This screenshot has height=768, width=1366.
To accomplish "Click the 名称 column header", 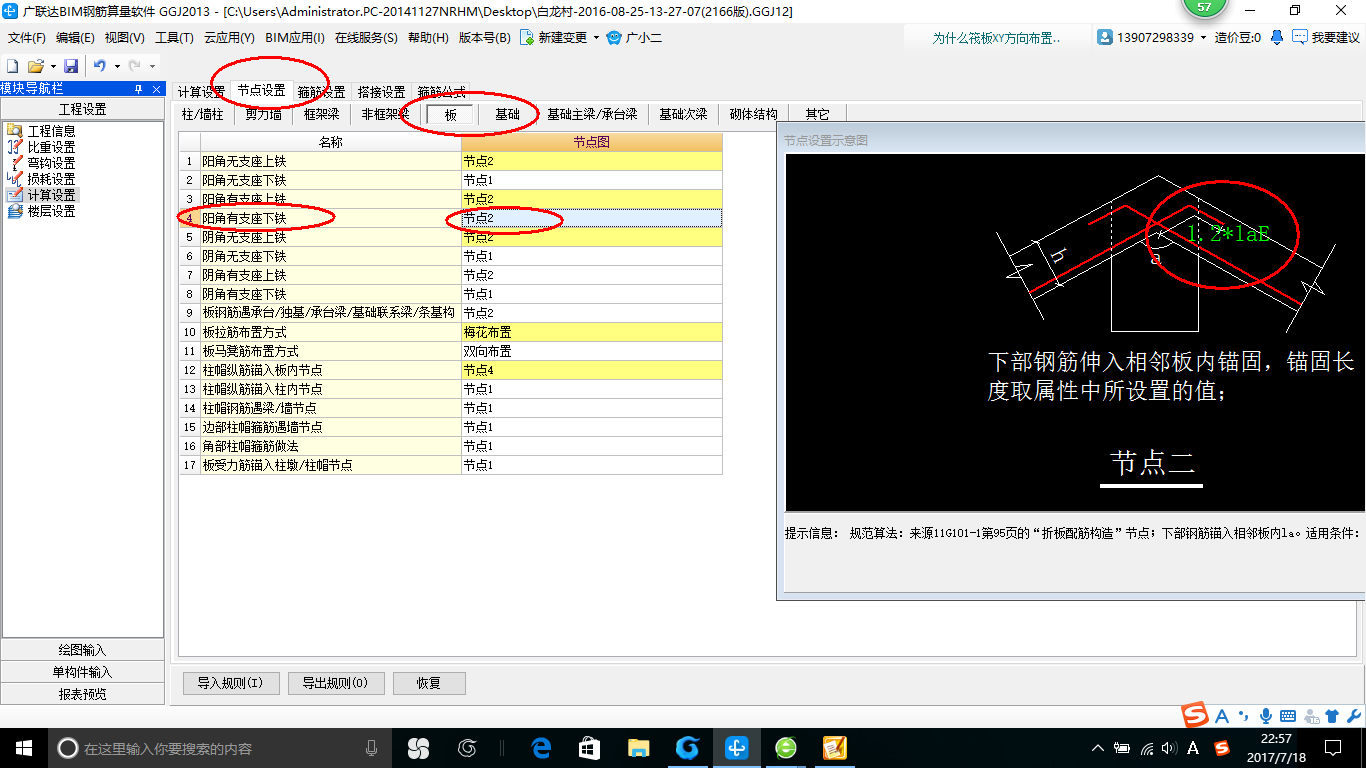I will pos(330,142).
